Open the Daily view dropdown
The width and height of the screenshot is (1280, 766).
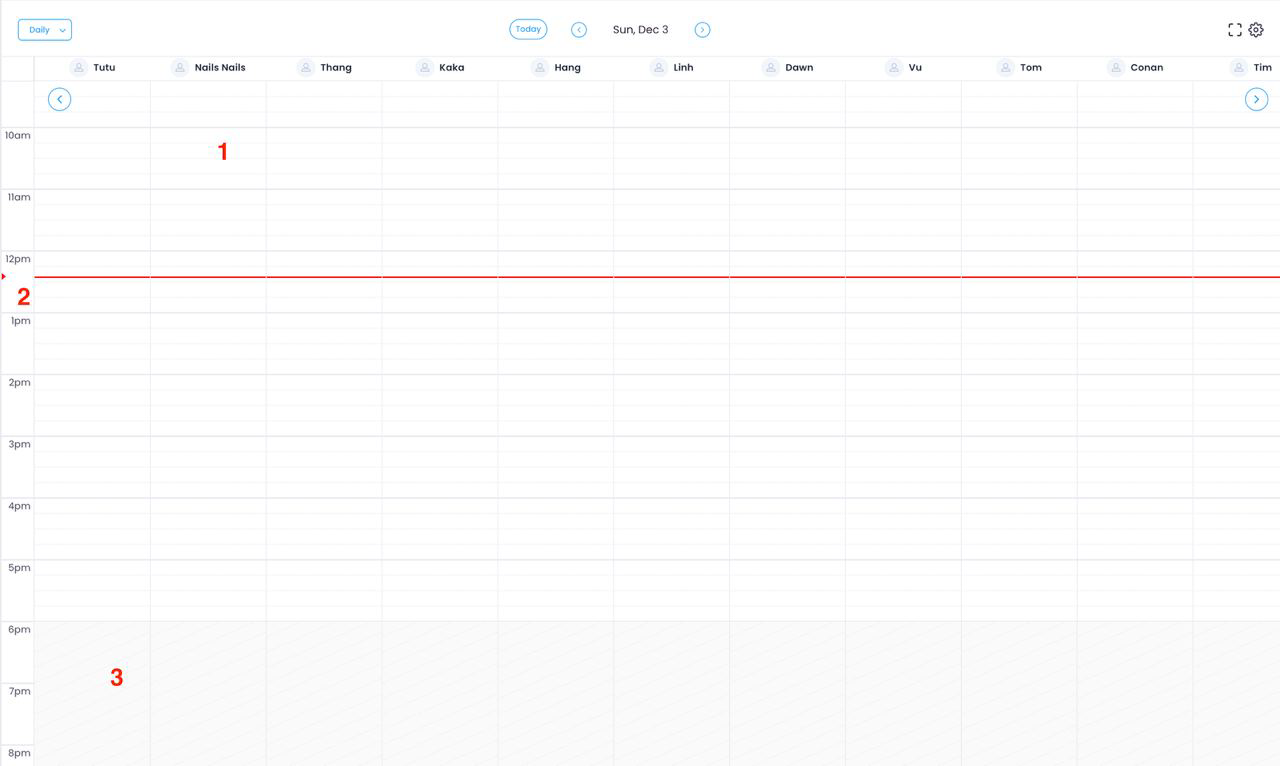[45, 30]
